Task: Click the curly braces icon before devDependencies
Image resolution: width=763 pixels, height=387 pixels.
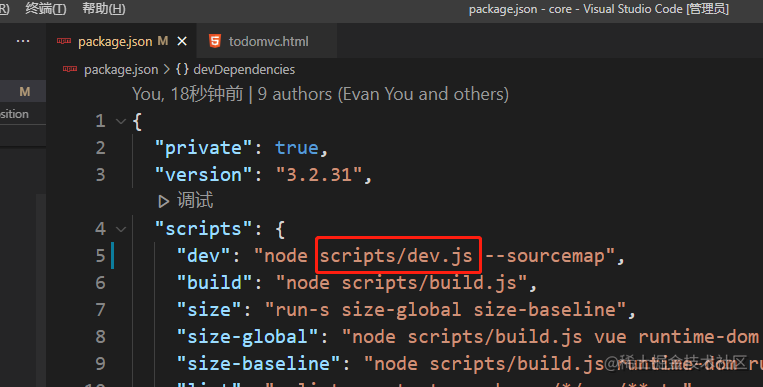Action: pyautogui.click(x=182, y=69)
